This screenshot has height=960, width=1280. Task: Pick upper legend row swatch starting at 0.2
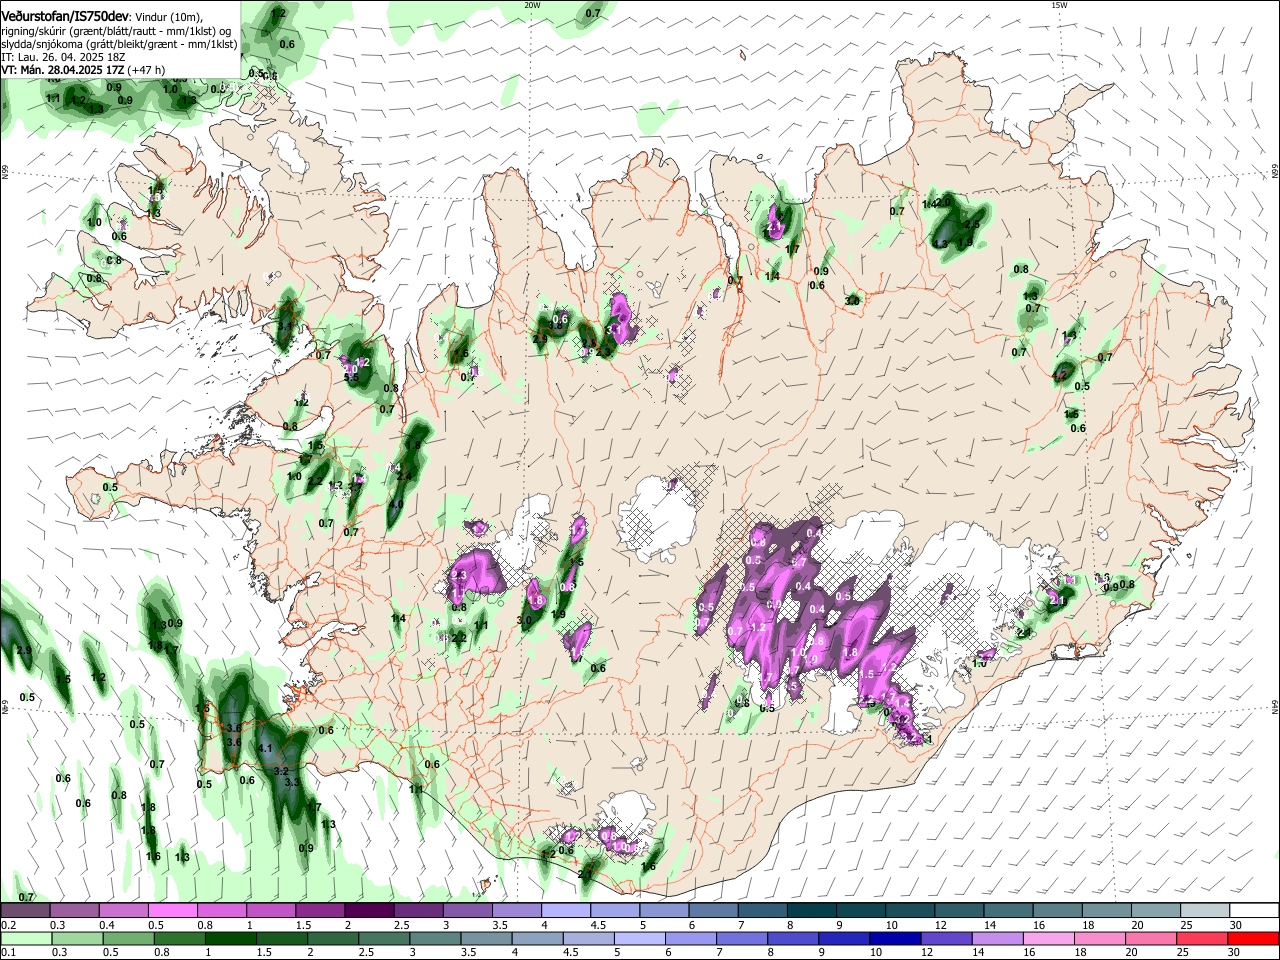click(x=25, y=910)
